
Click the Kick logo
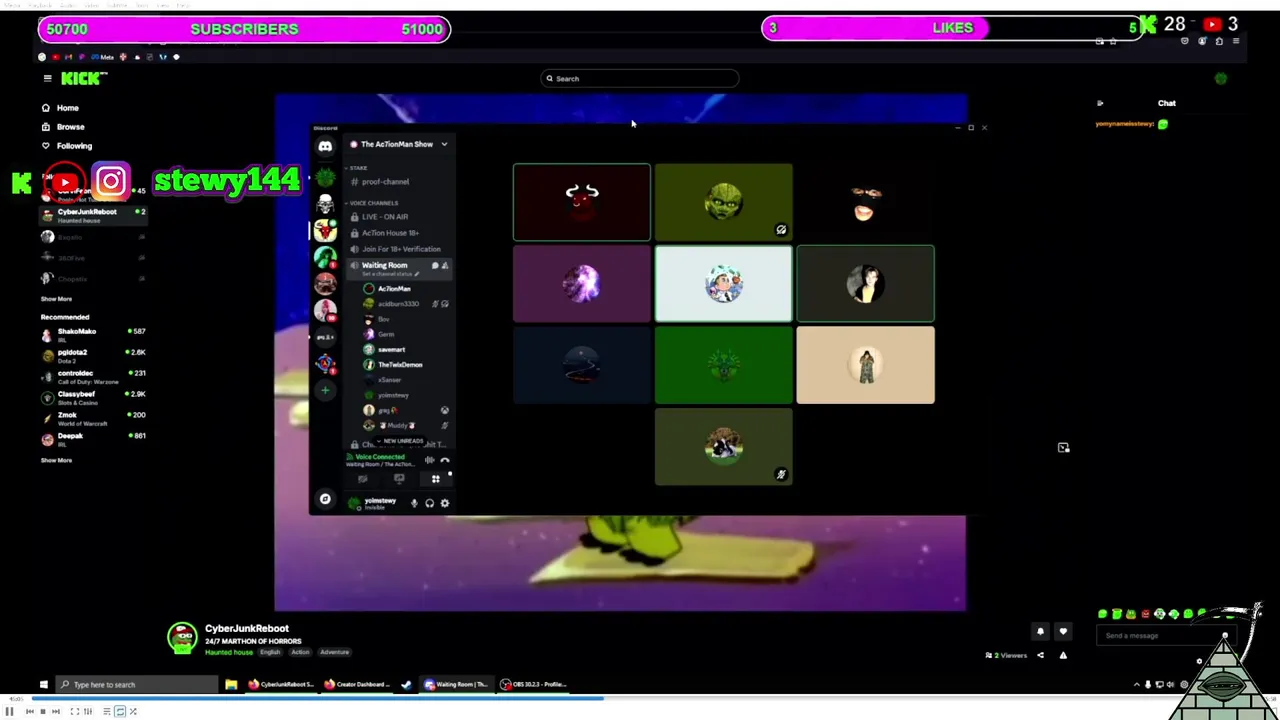click(x=82, y=78)
